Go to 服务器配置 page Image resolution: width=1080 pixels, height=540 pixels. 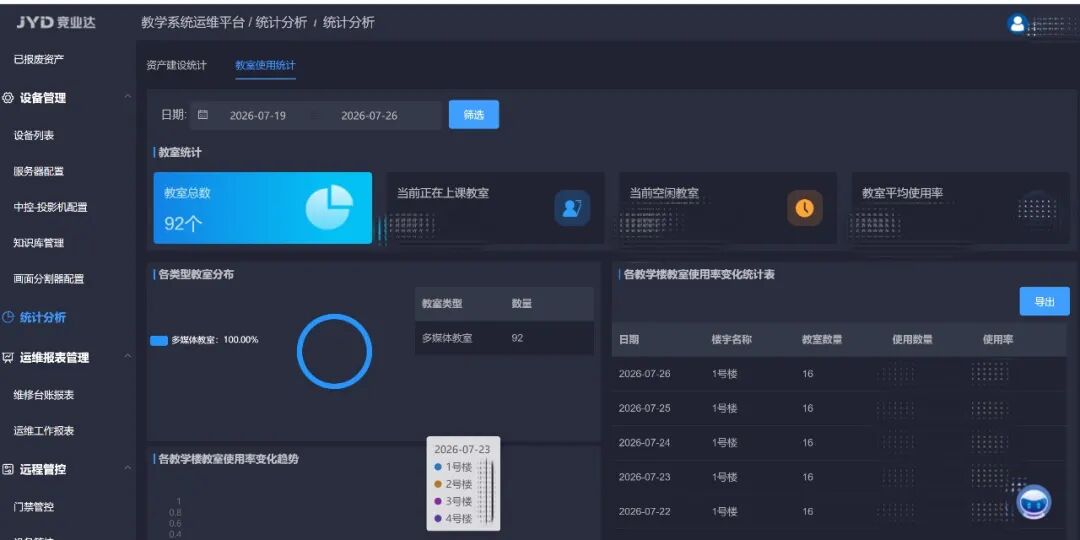pos(39,172)
